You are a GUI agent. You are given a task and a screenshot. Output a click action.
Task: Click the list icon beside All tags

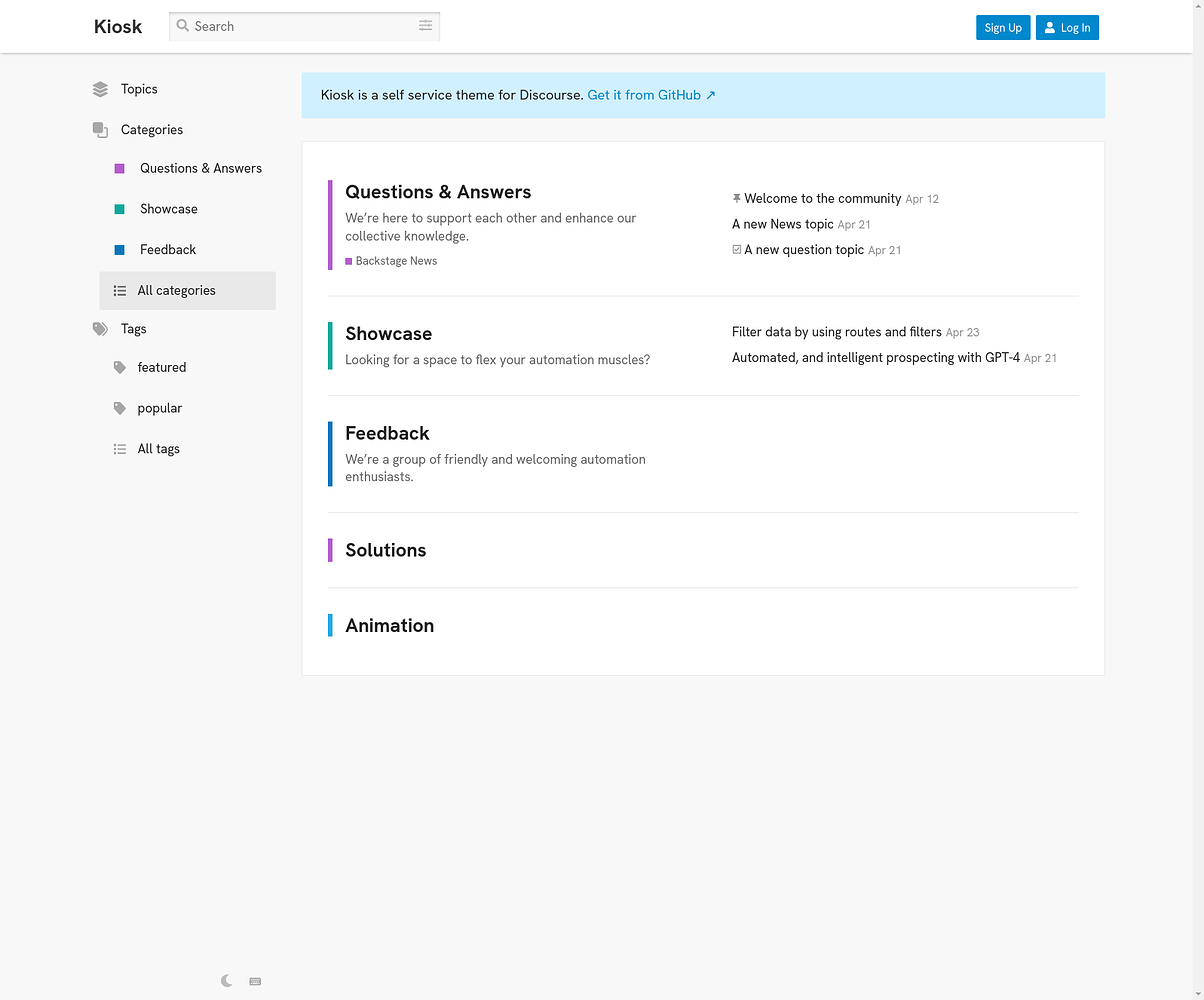pos(120,449)
